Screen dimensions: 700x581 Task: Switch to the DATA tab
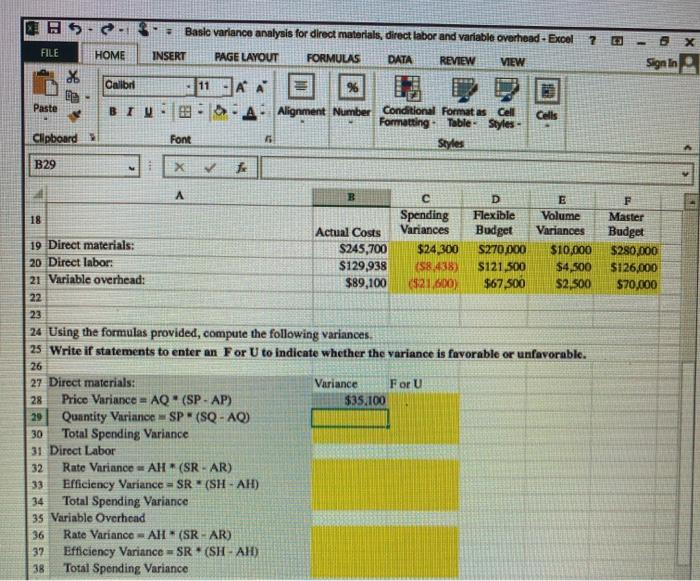[x=400, y=60]
